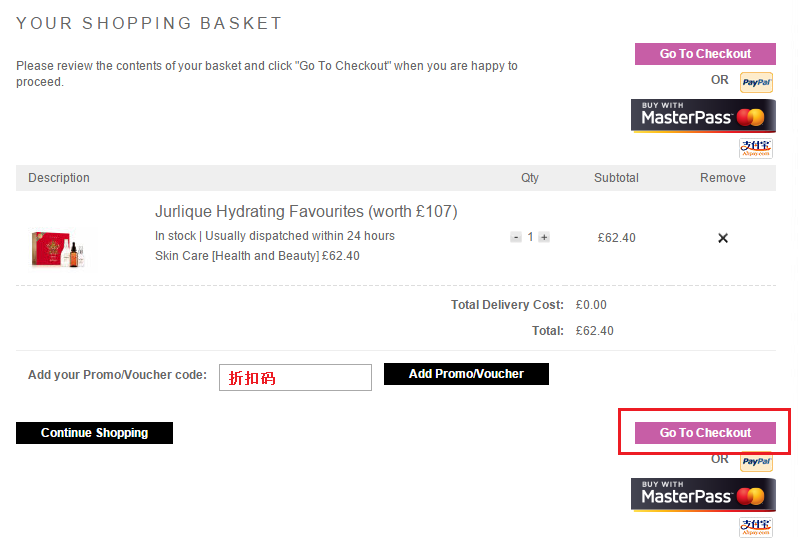Increase quantity with the plus button
Viewport: 798px width, 556px height.
(x=544, y=237)
